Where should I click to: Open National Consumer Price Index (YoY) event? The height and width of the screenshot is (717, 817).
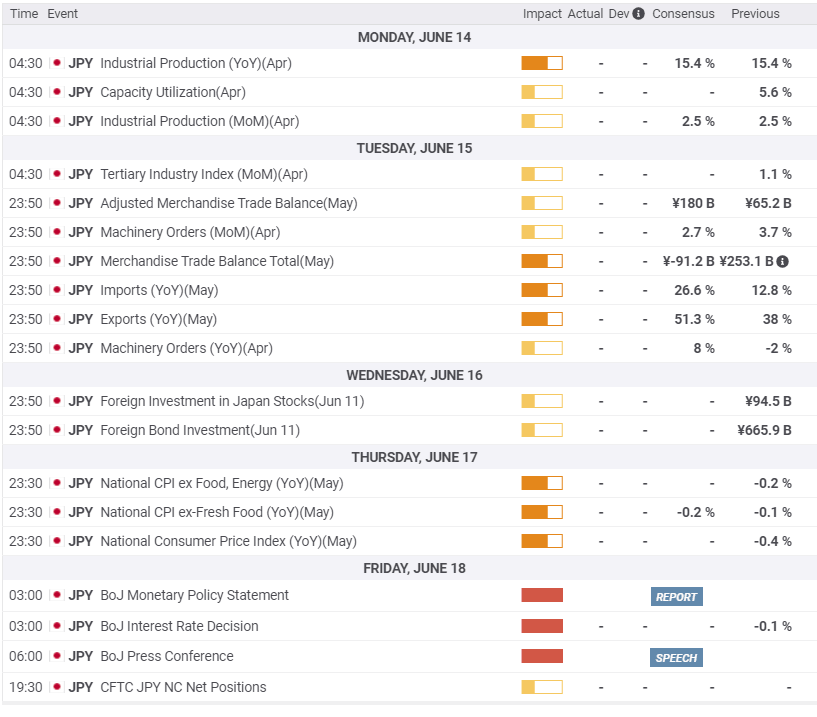tap(228, 542)
